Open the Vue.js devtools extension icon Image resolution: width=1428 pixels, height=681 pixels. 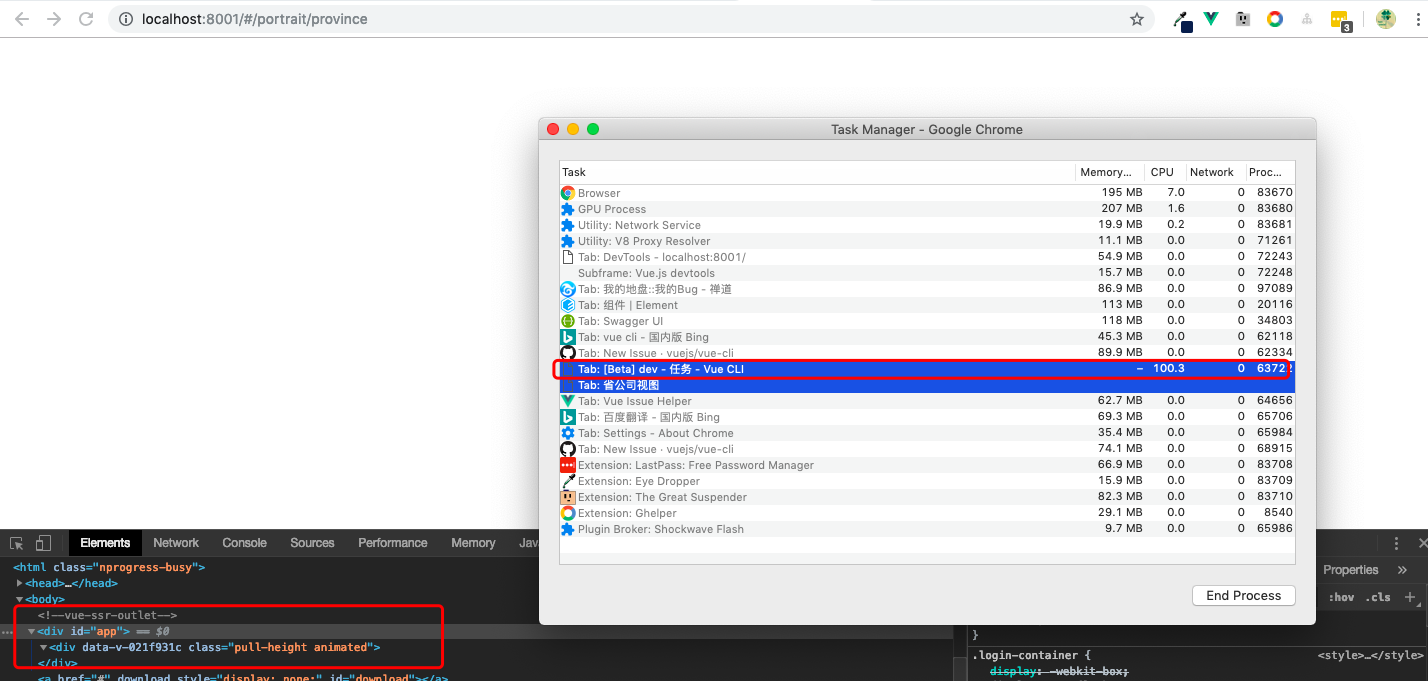pos(1211,19)
